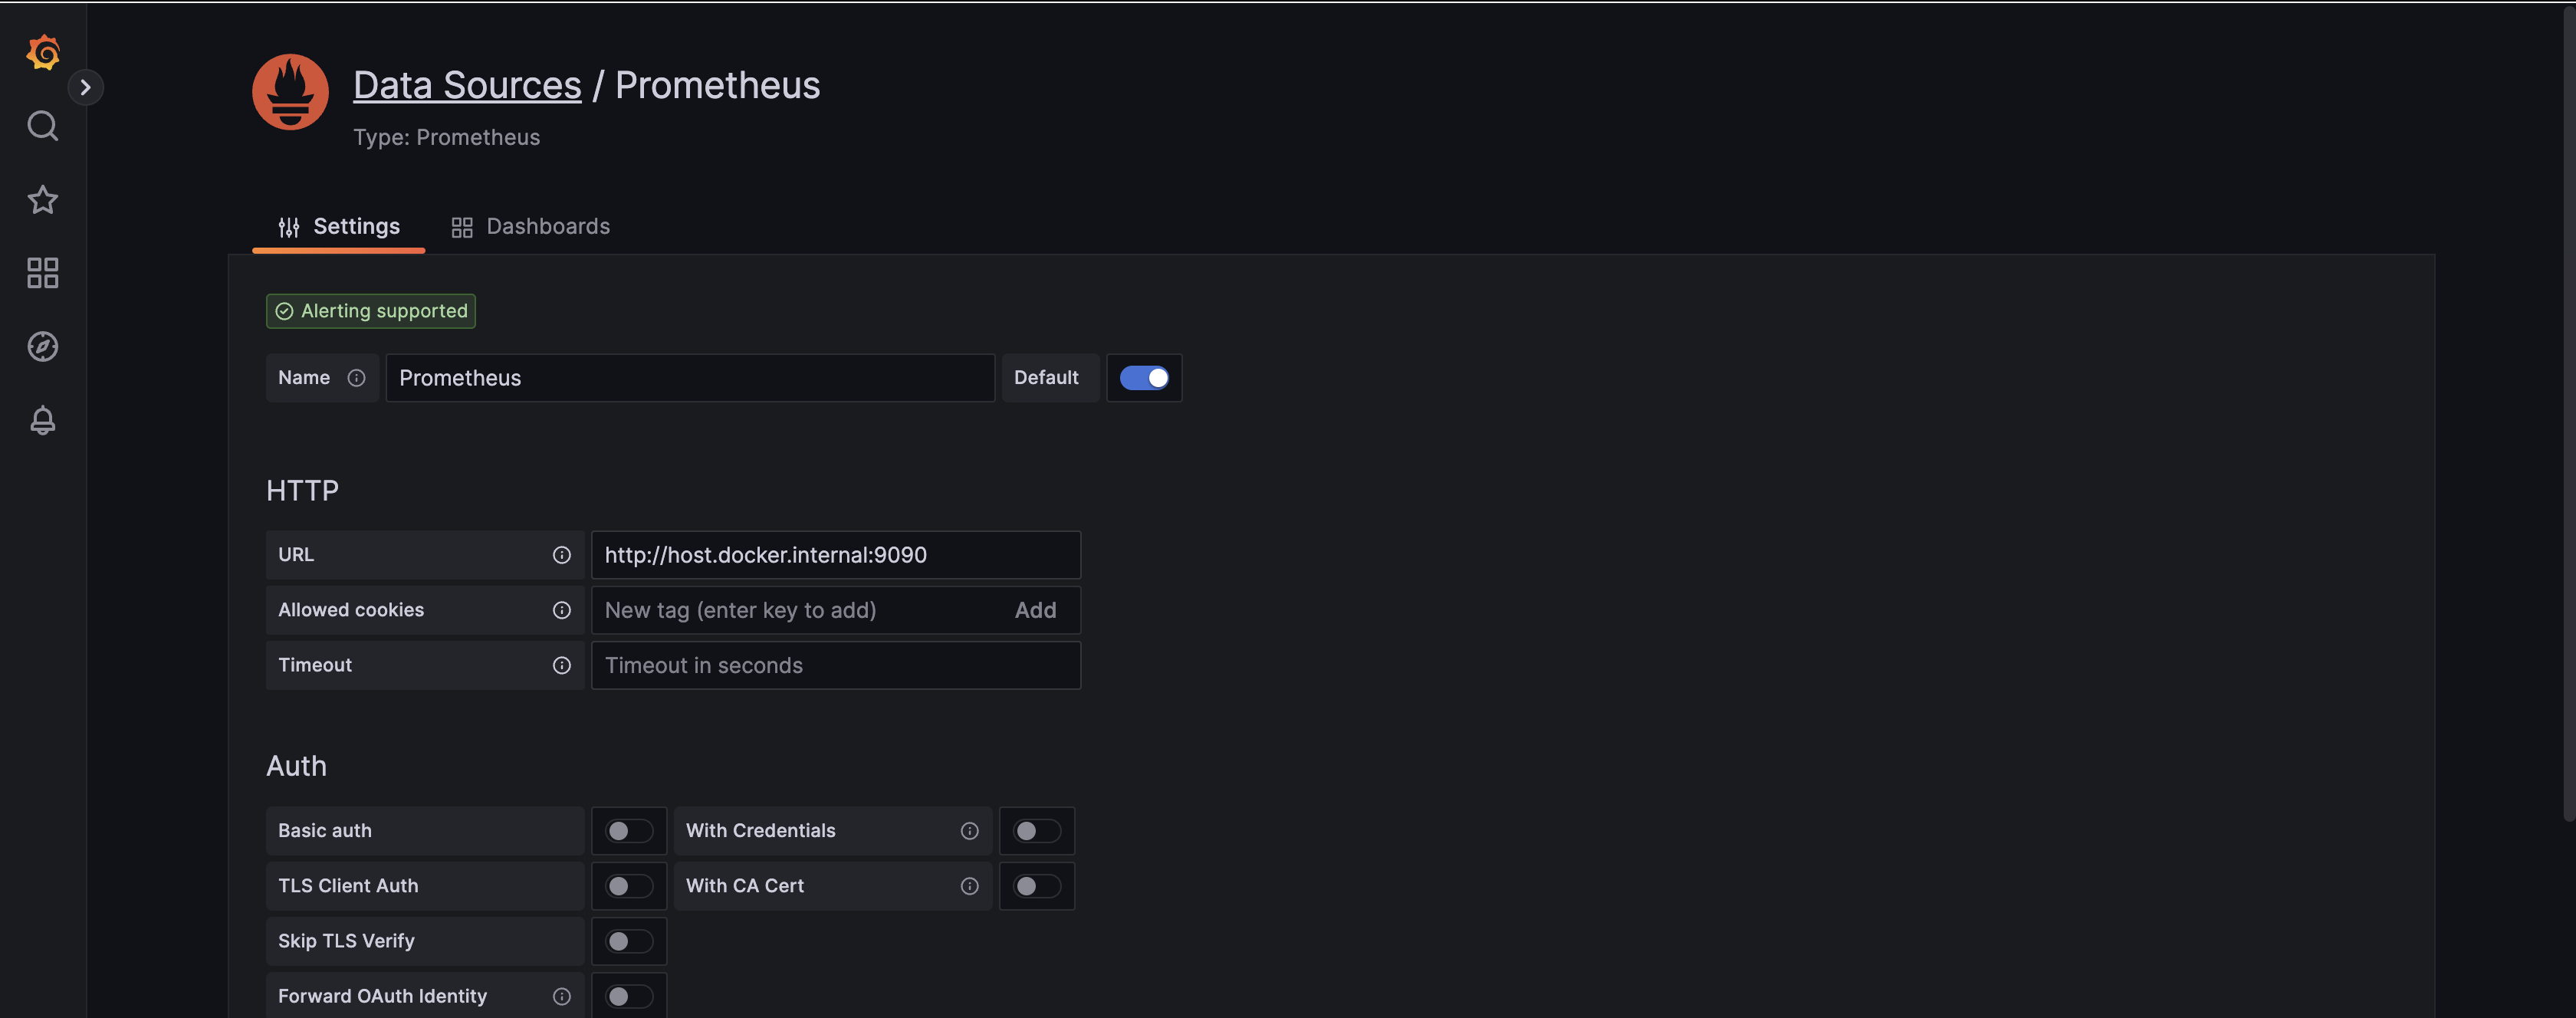Open Dashboards grid icon in sidebar
This screenshot has width=2576, height=1018.
pyautogui.click(x=43, y=273)
